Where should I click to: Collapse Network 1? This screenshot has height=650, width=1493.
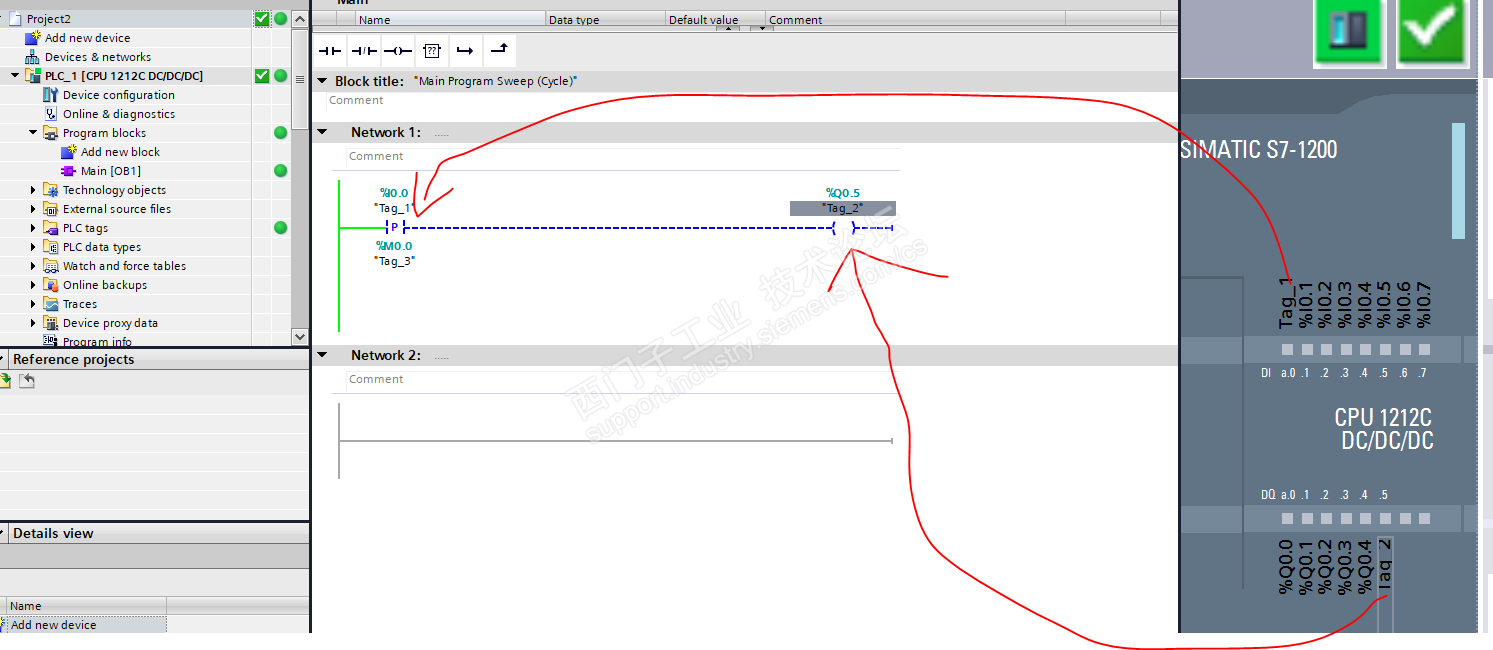pyautogui.click(x=322, y=132)
